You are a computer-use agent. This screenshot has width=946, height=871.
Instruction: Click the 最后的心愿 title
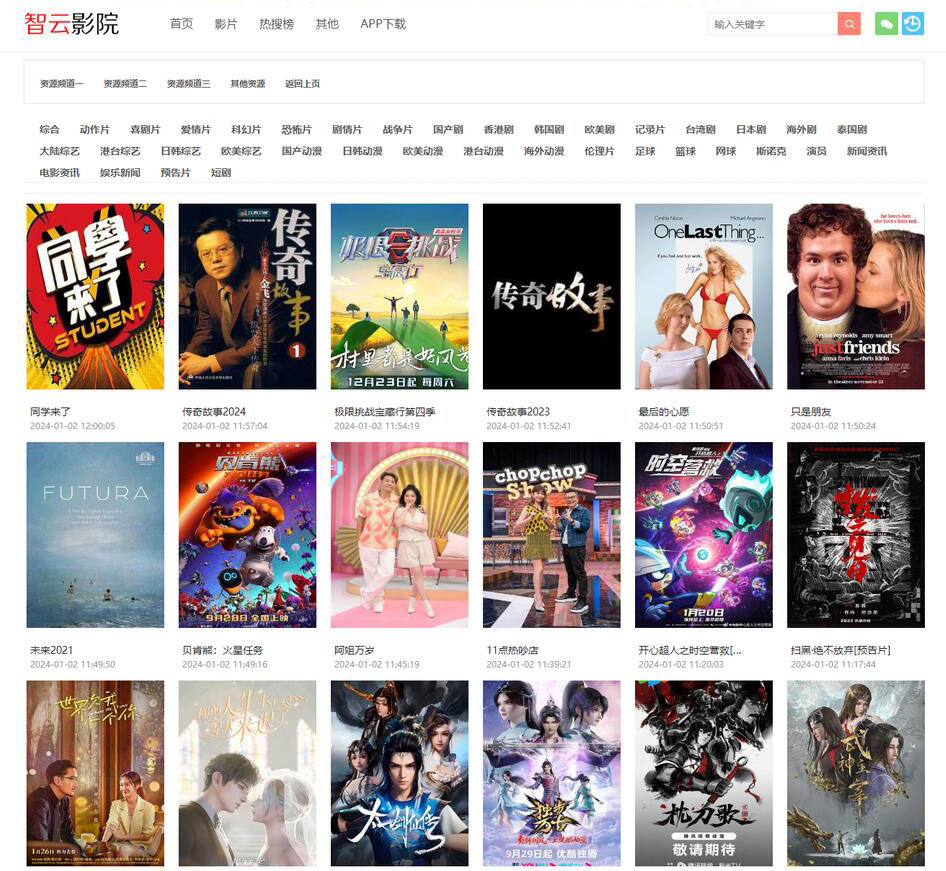click(664, 412)
